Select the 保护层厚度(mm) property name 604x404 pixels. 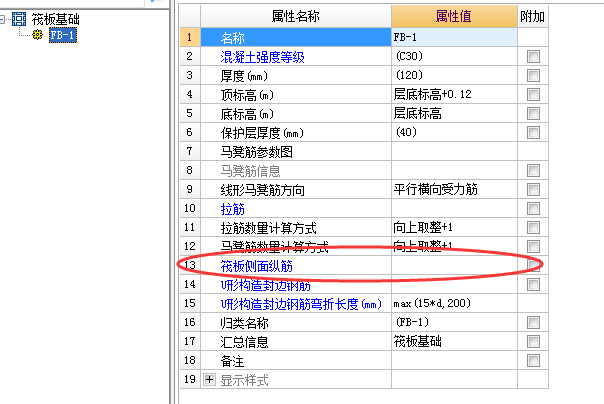(262, 133)
